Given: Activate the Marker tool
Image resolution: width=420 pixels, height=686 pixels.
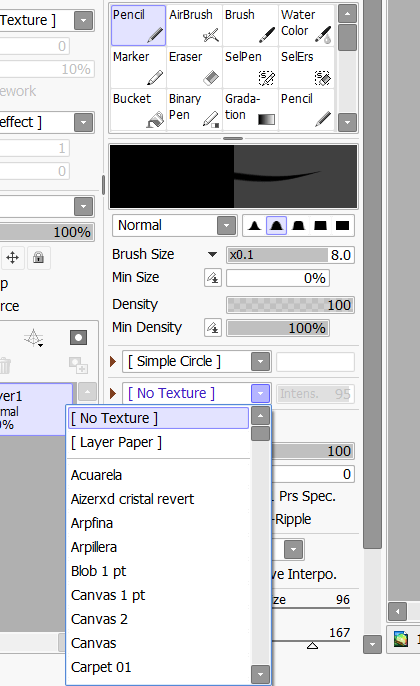Looking at the screenshot, I should tap(138, 67).
